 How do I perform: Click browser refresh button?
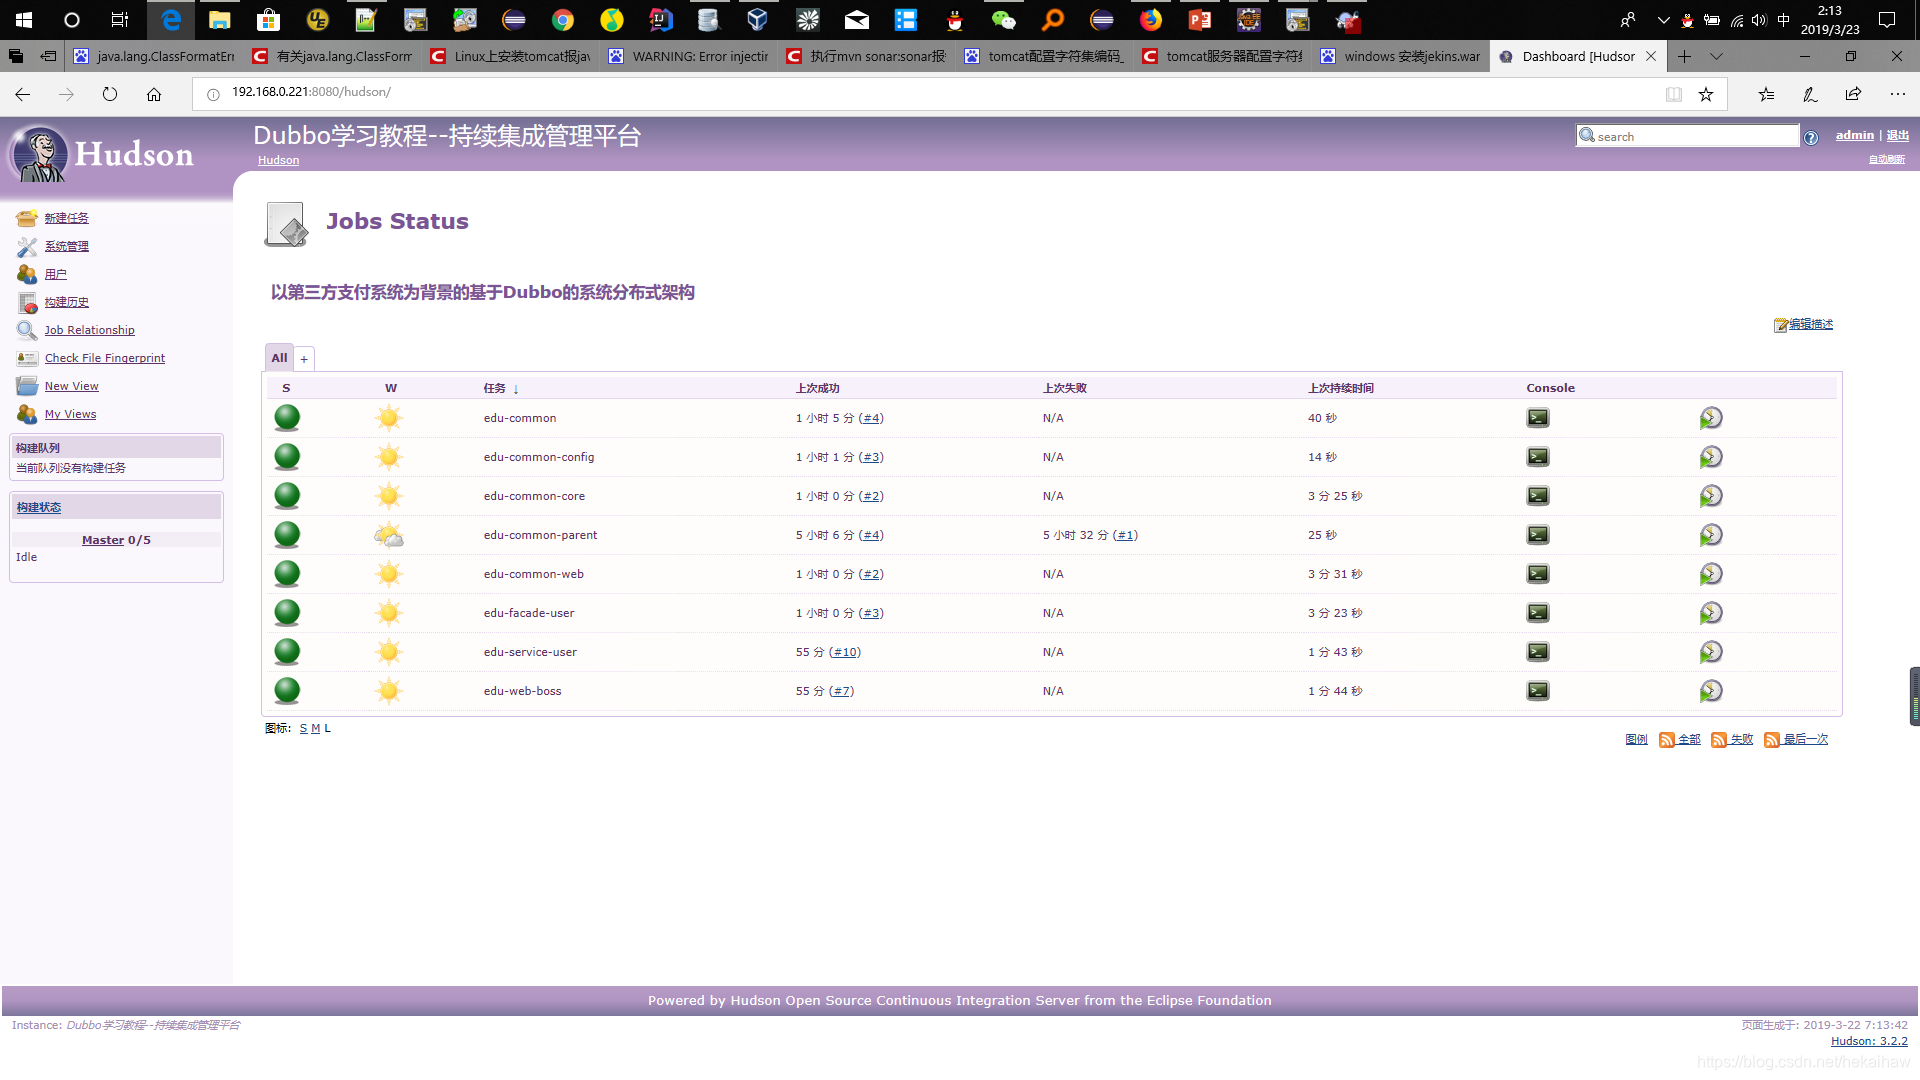pos(110,94)
